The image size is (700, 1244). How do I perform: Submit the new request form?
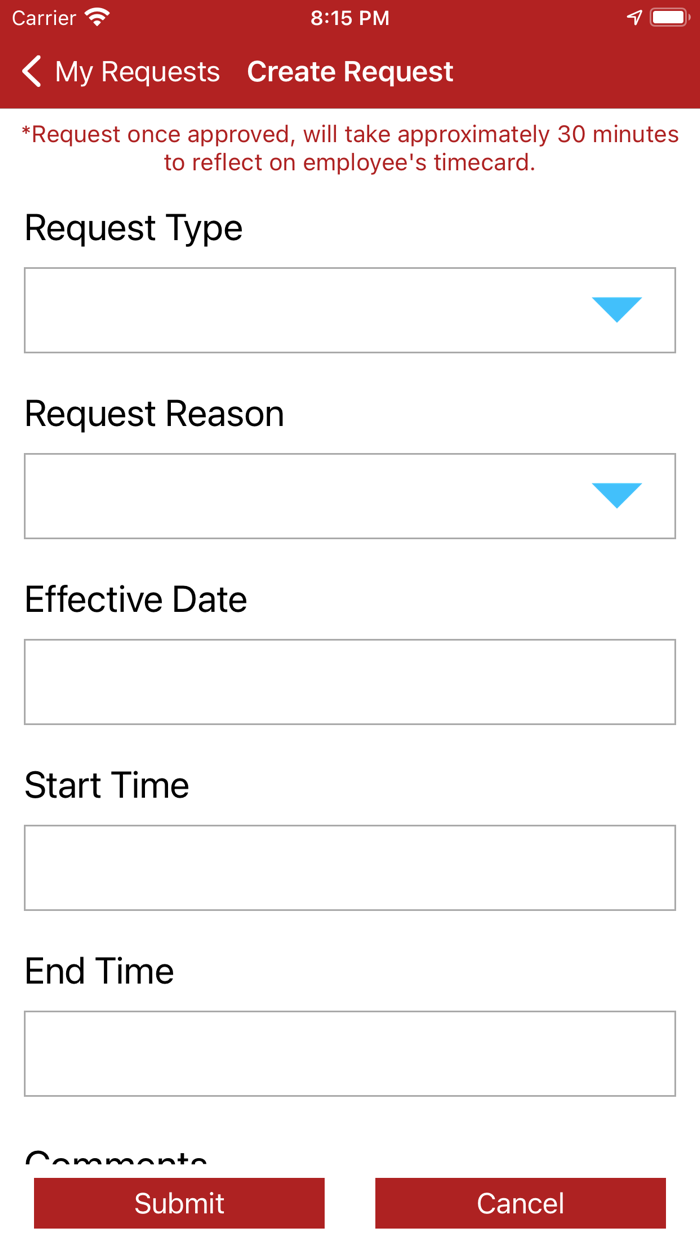(x=179, y=1203)
